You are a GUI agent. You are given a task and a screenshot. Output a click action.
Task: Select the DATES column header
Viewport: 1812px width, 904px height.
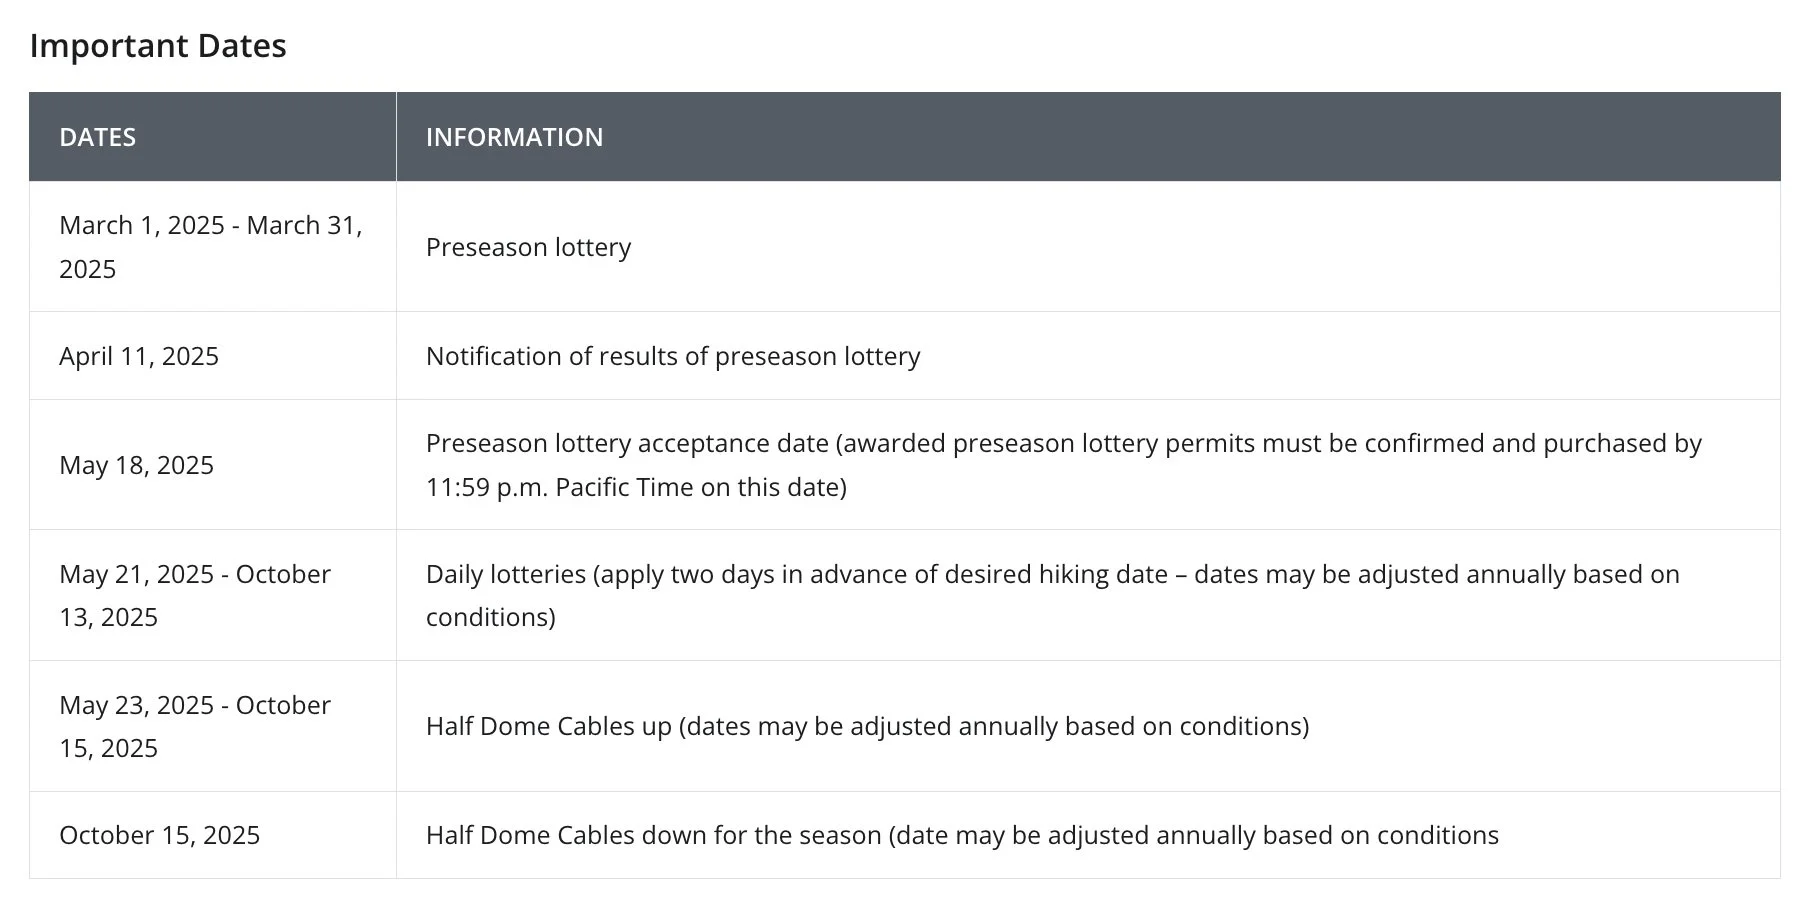[x=213, y=137]
